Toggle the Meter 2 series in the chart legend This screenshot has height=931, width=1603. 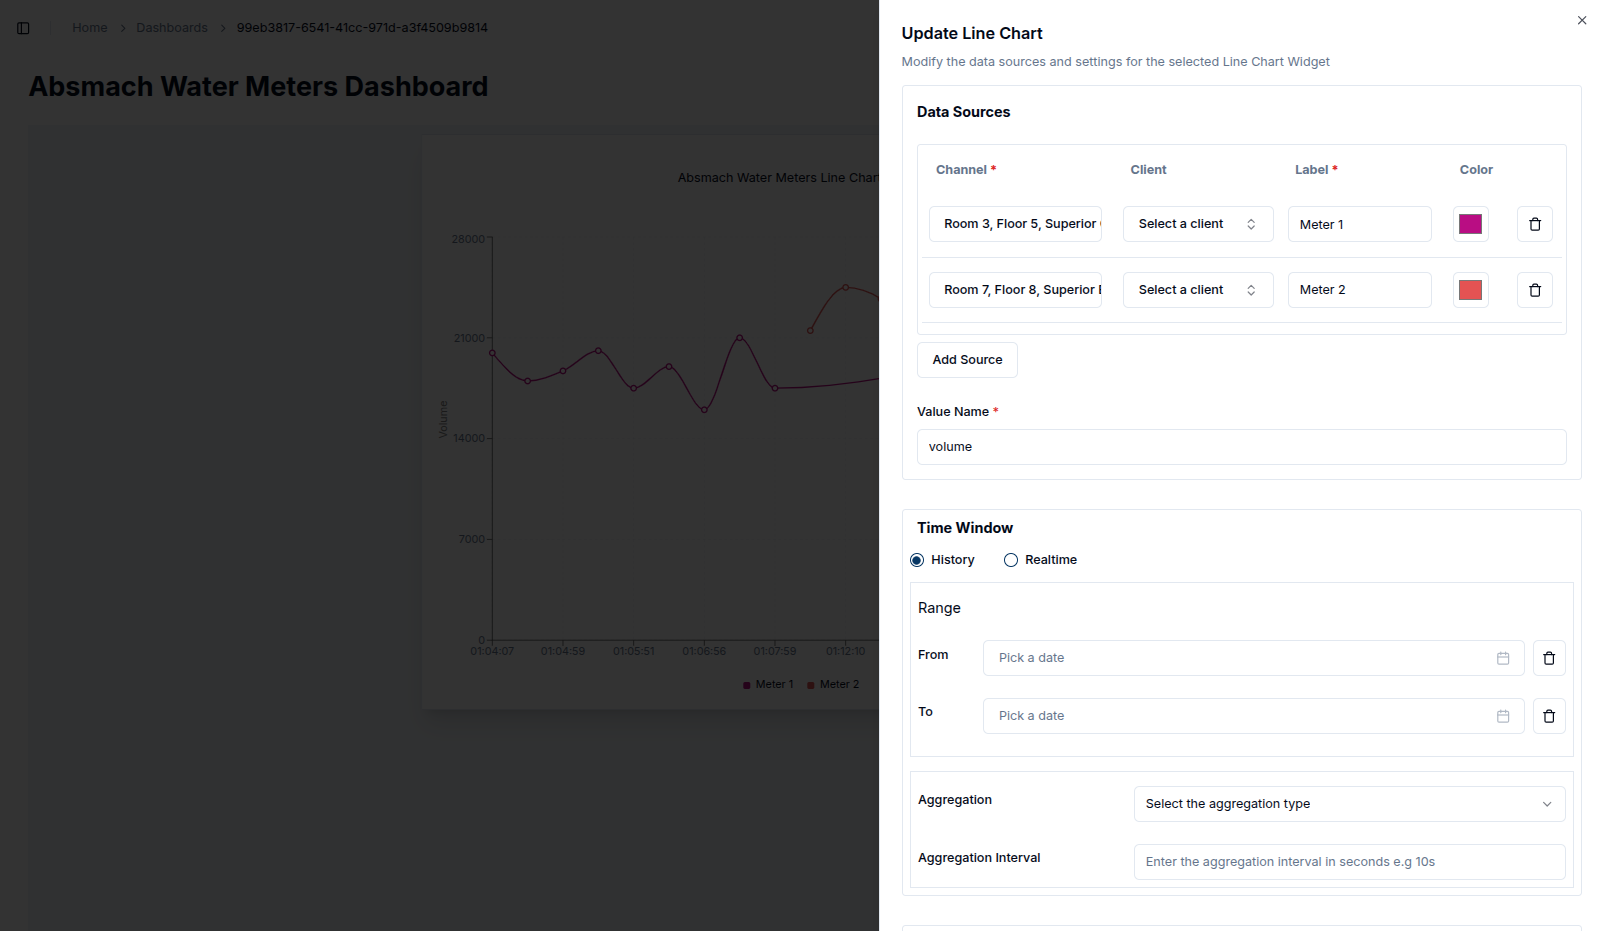832,684
